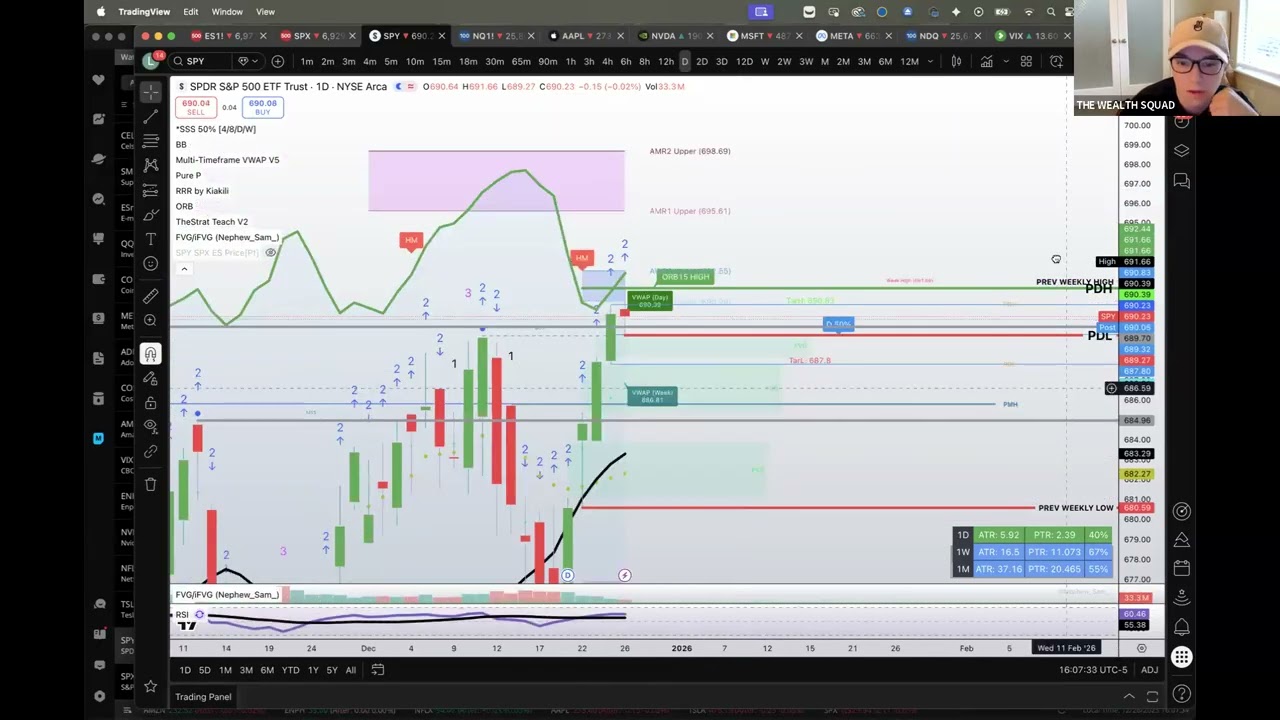Viewport: 1280px width, 720px height.
Task: Open the indicators icon in top toolbar
Action: (x=987, y=61)
